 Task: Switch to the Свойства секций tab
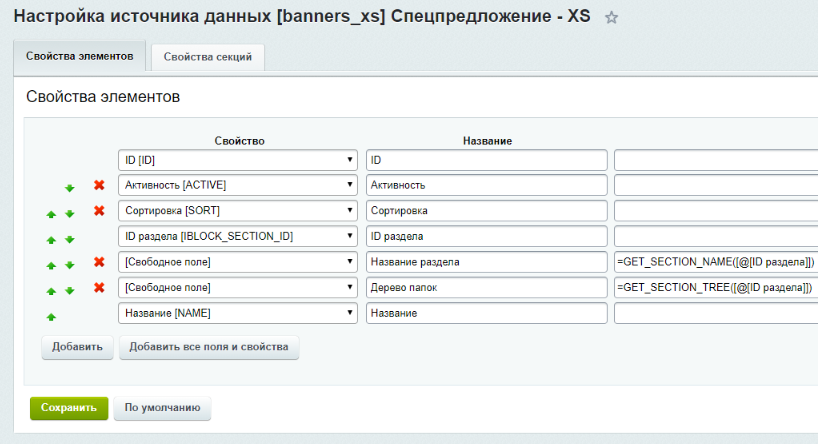207,57
